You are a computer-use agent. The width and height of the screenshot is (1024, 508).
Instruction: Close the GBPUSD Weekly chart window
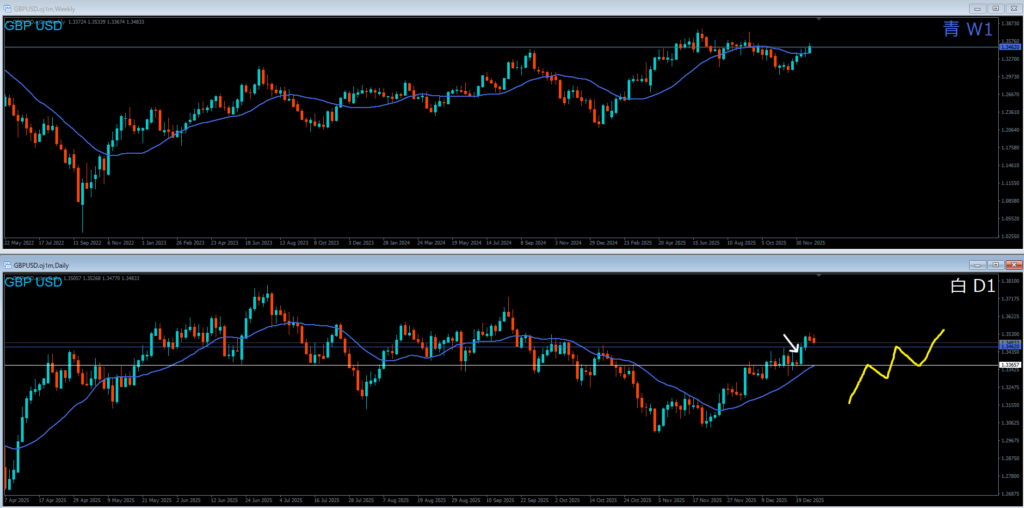(1014, 8)
